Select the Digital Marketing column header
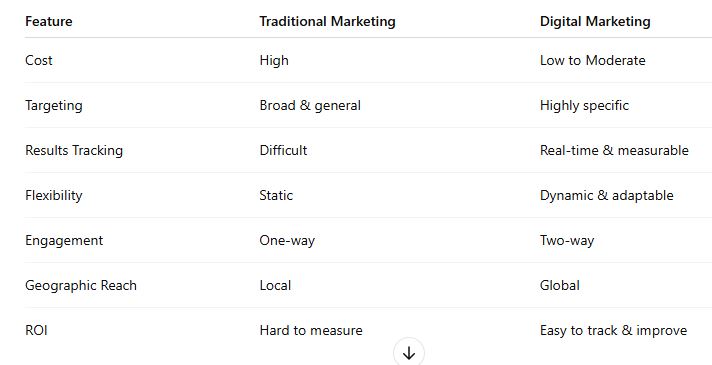712x365 pixels. pyautogui.click(x=595, y=21)
